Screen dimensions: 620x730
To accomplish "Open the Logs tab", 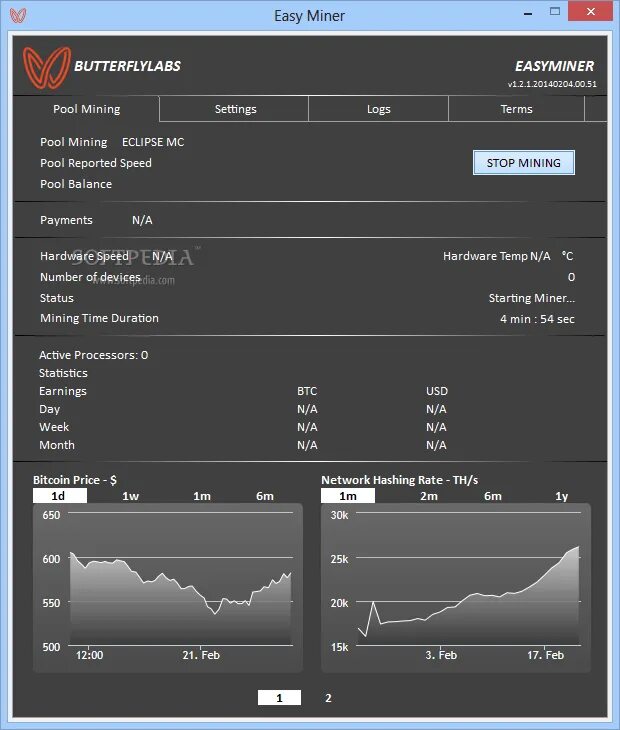I will click(x=378, y=109).
